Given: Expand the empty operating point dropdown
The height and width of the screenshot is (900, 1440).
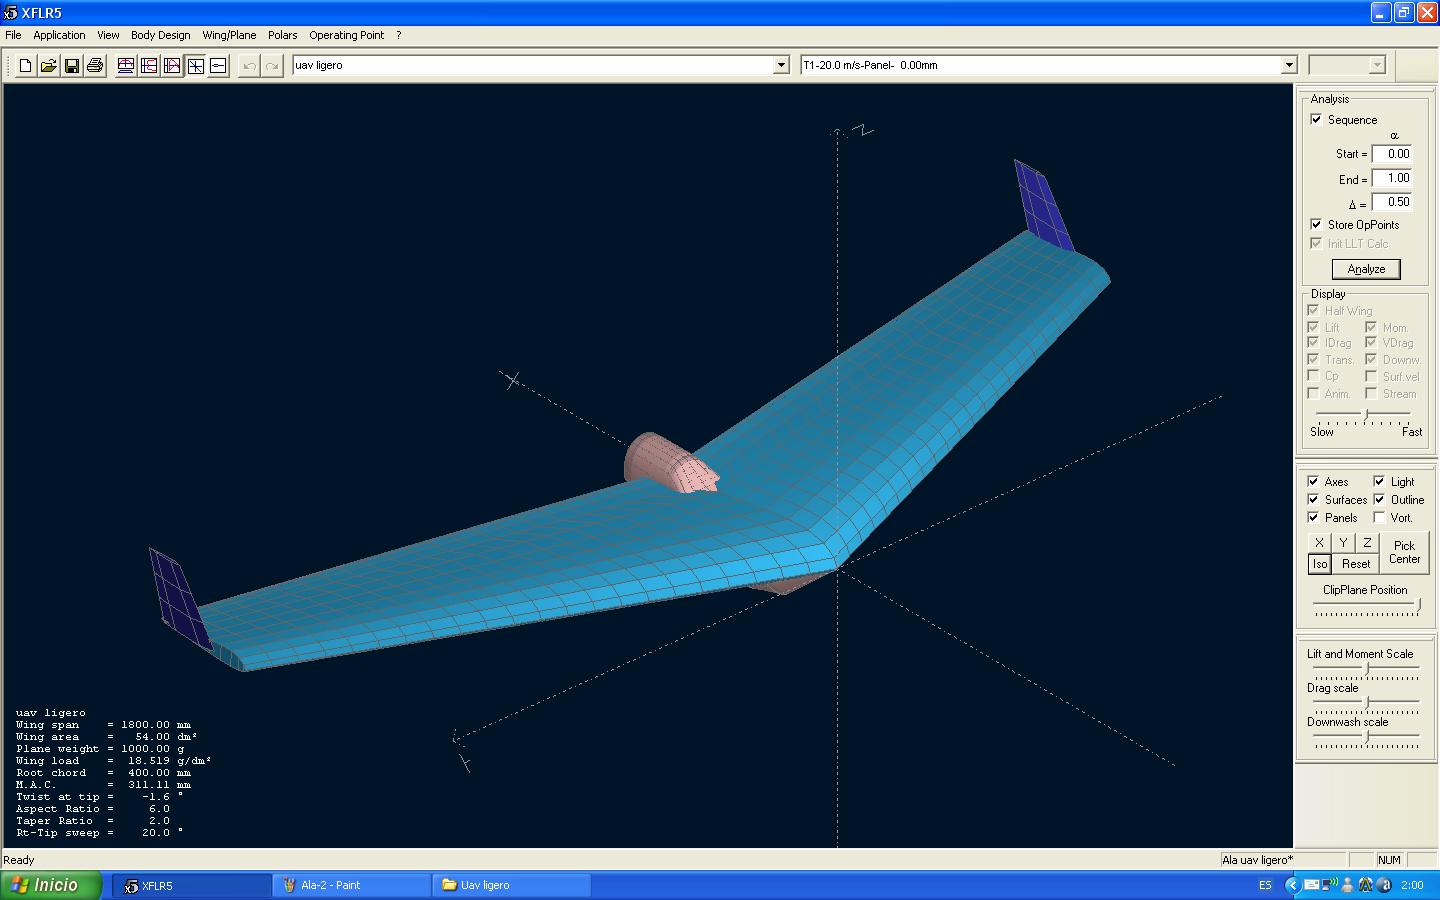Looking at the screenshot, I should click(x=1376, y=66).
